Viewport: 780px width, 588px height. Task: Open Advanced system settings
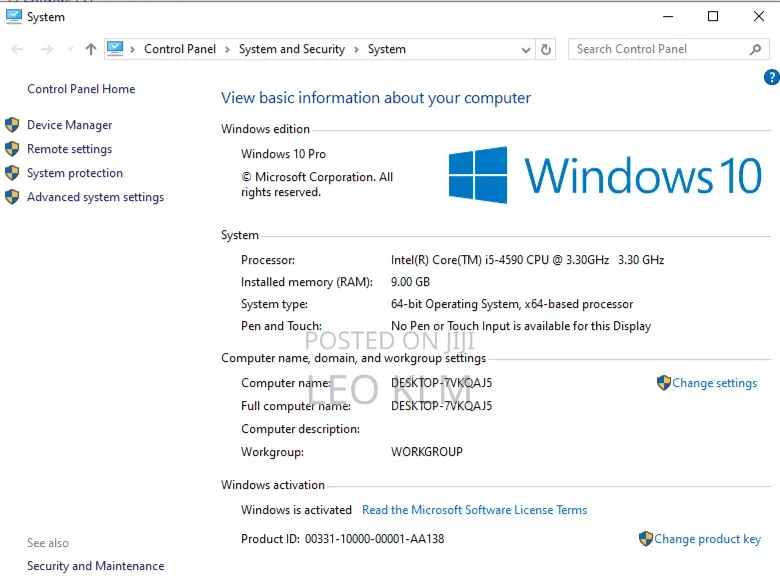click(96, 197)
